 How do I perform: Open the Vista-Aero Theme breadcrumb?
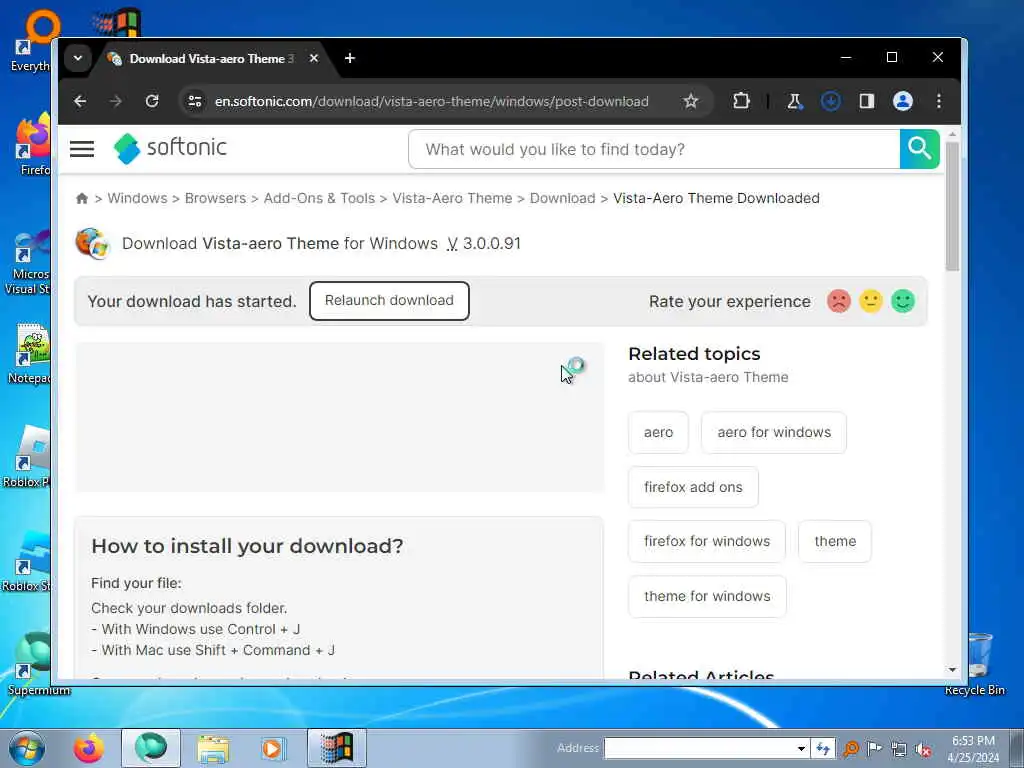point(452,198)
